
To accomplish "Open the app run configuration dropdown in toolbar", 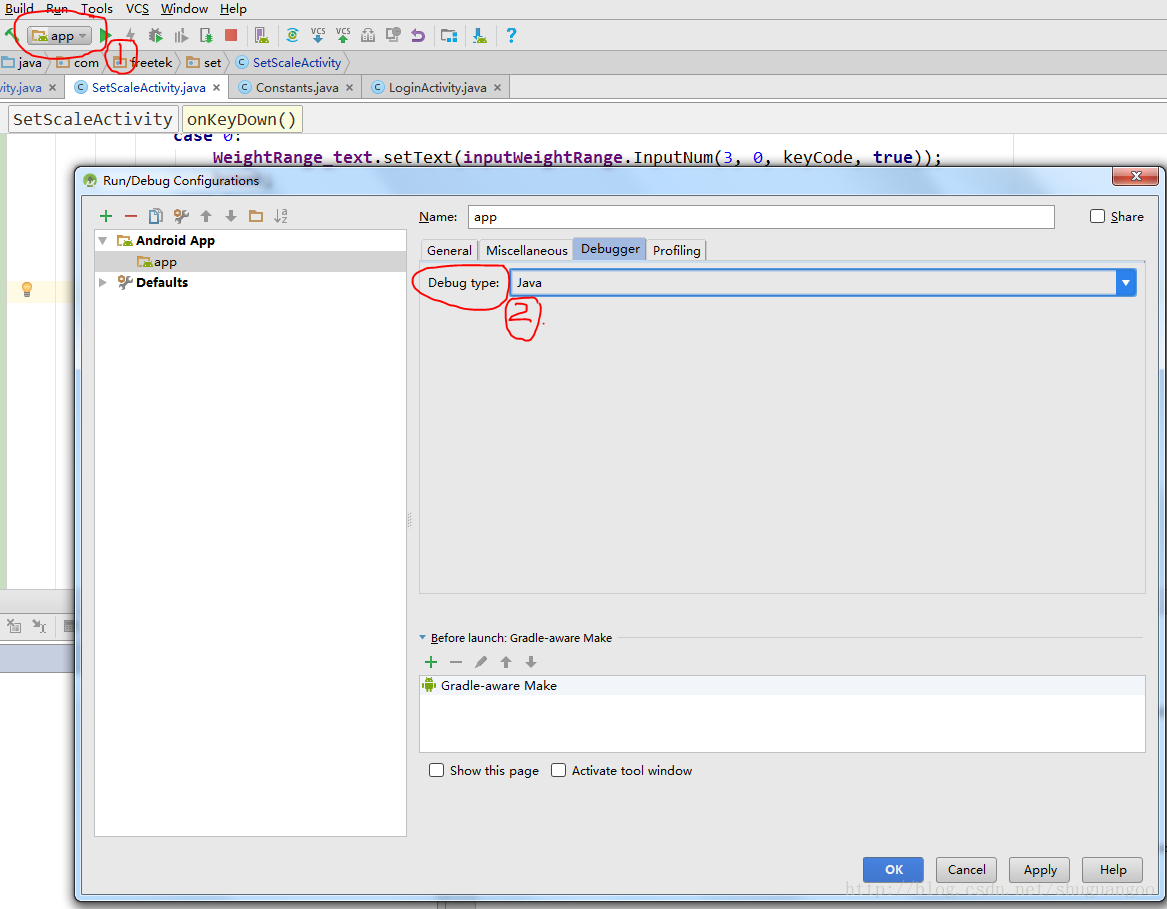I will [x=60, y=35].
